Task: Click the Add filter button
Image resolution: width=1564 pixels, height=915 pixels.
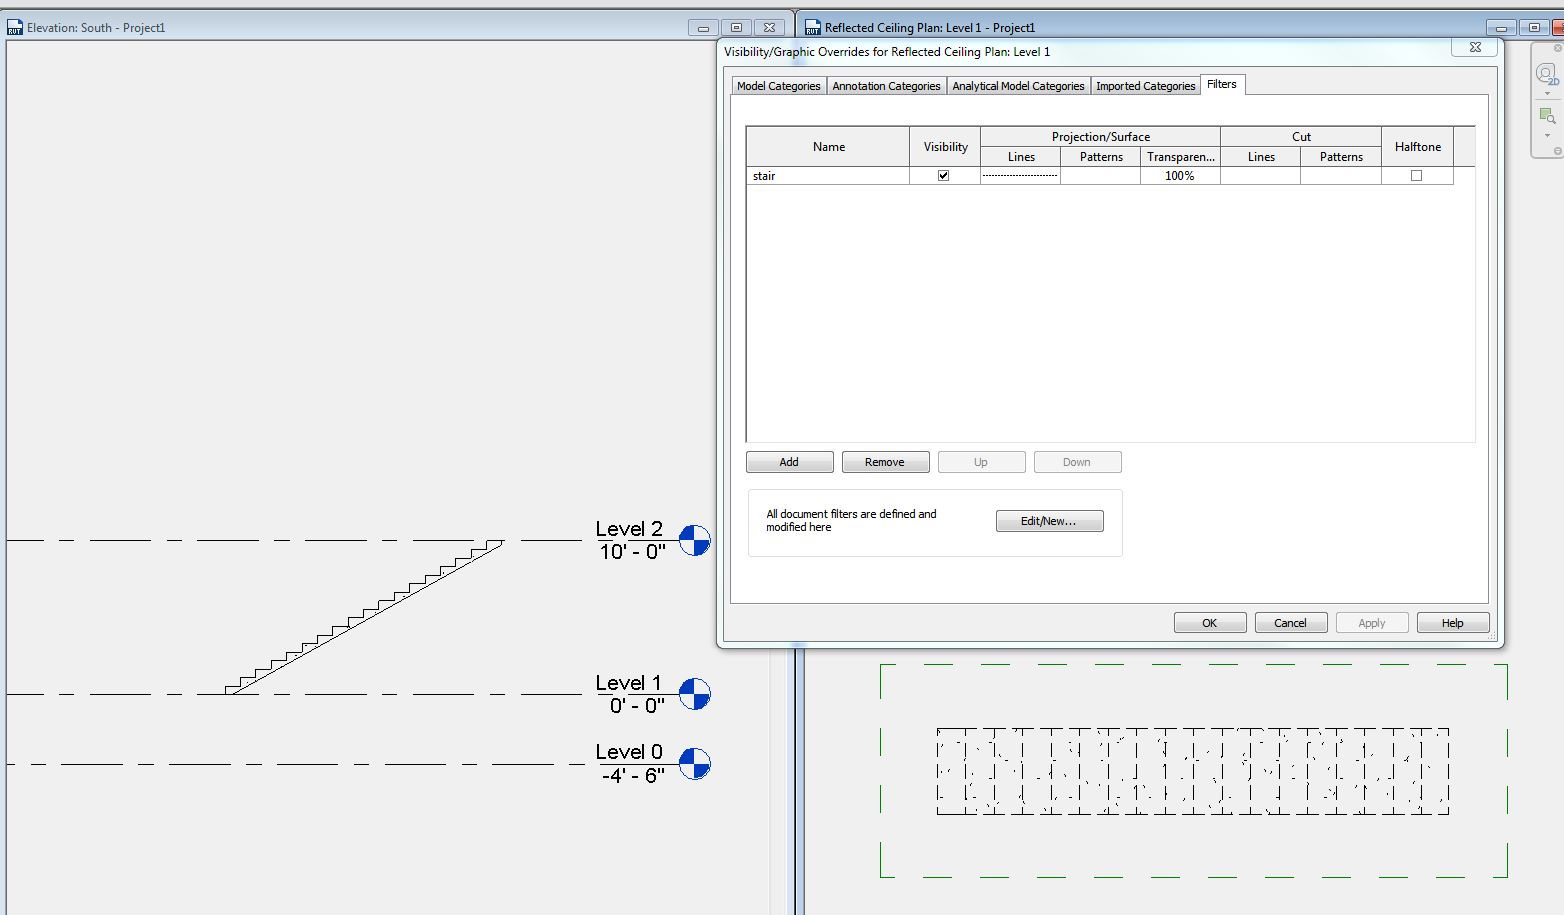Action: pyautogui.click(x=789, y=462)
